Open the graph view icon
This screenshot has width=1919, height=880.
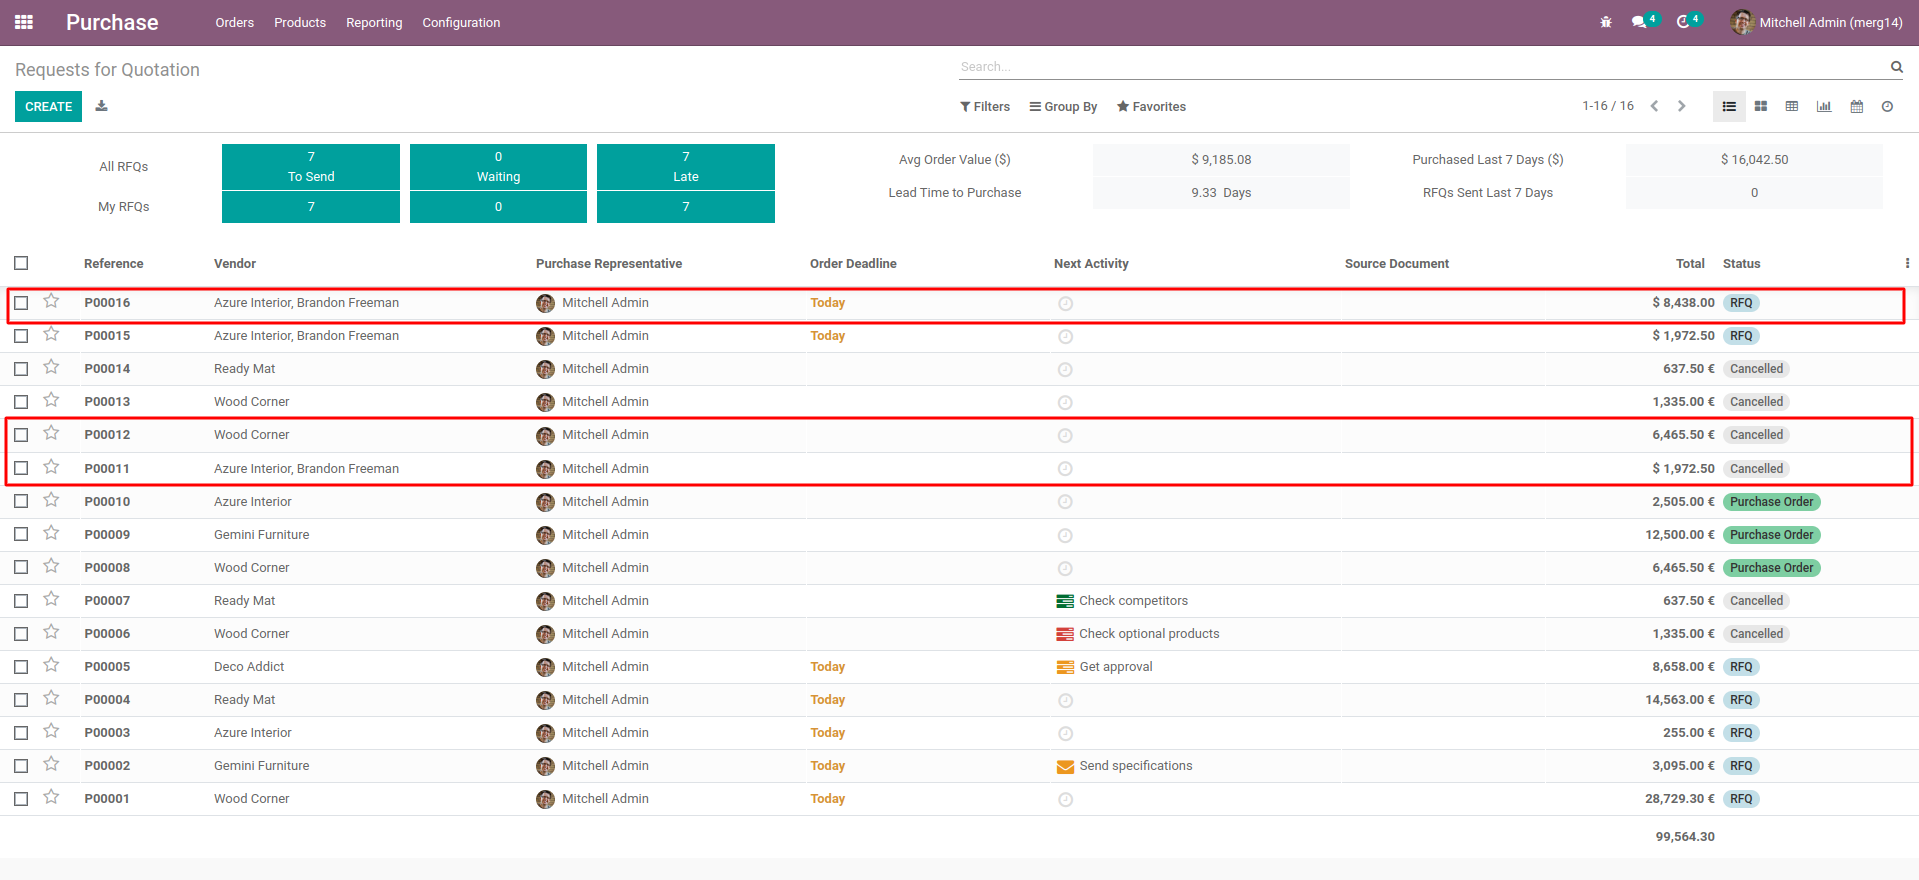pyautogui.click(x=1824, y=107)
